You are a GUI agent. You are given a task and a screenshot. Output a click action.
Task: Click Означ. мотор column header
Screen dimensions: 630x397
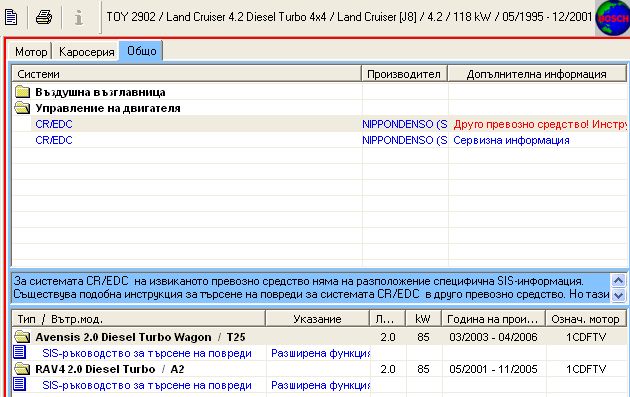(x=585, y=319)
